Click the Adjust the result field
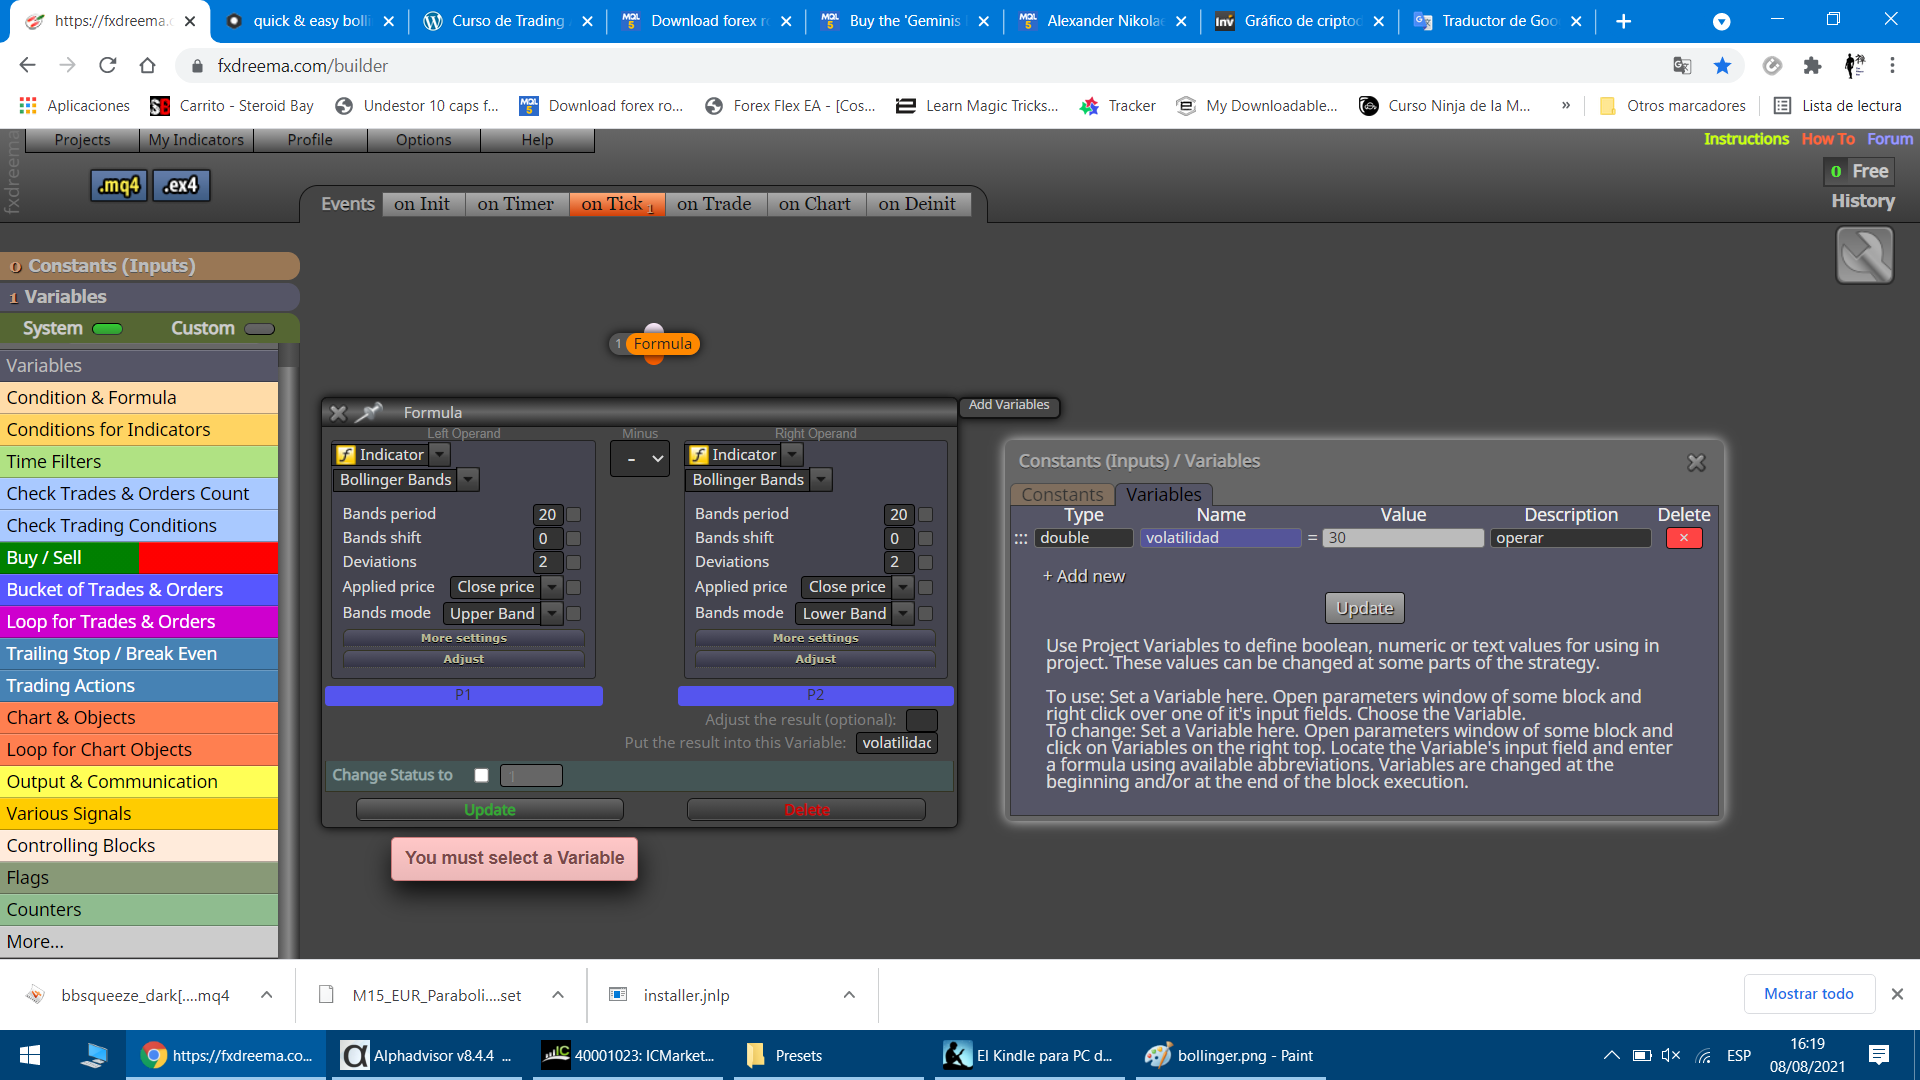This screenshot has width=1920, height=1080. 921,720
